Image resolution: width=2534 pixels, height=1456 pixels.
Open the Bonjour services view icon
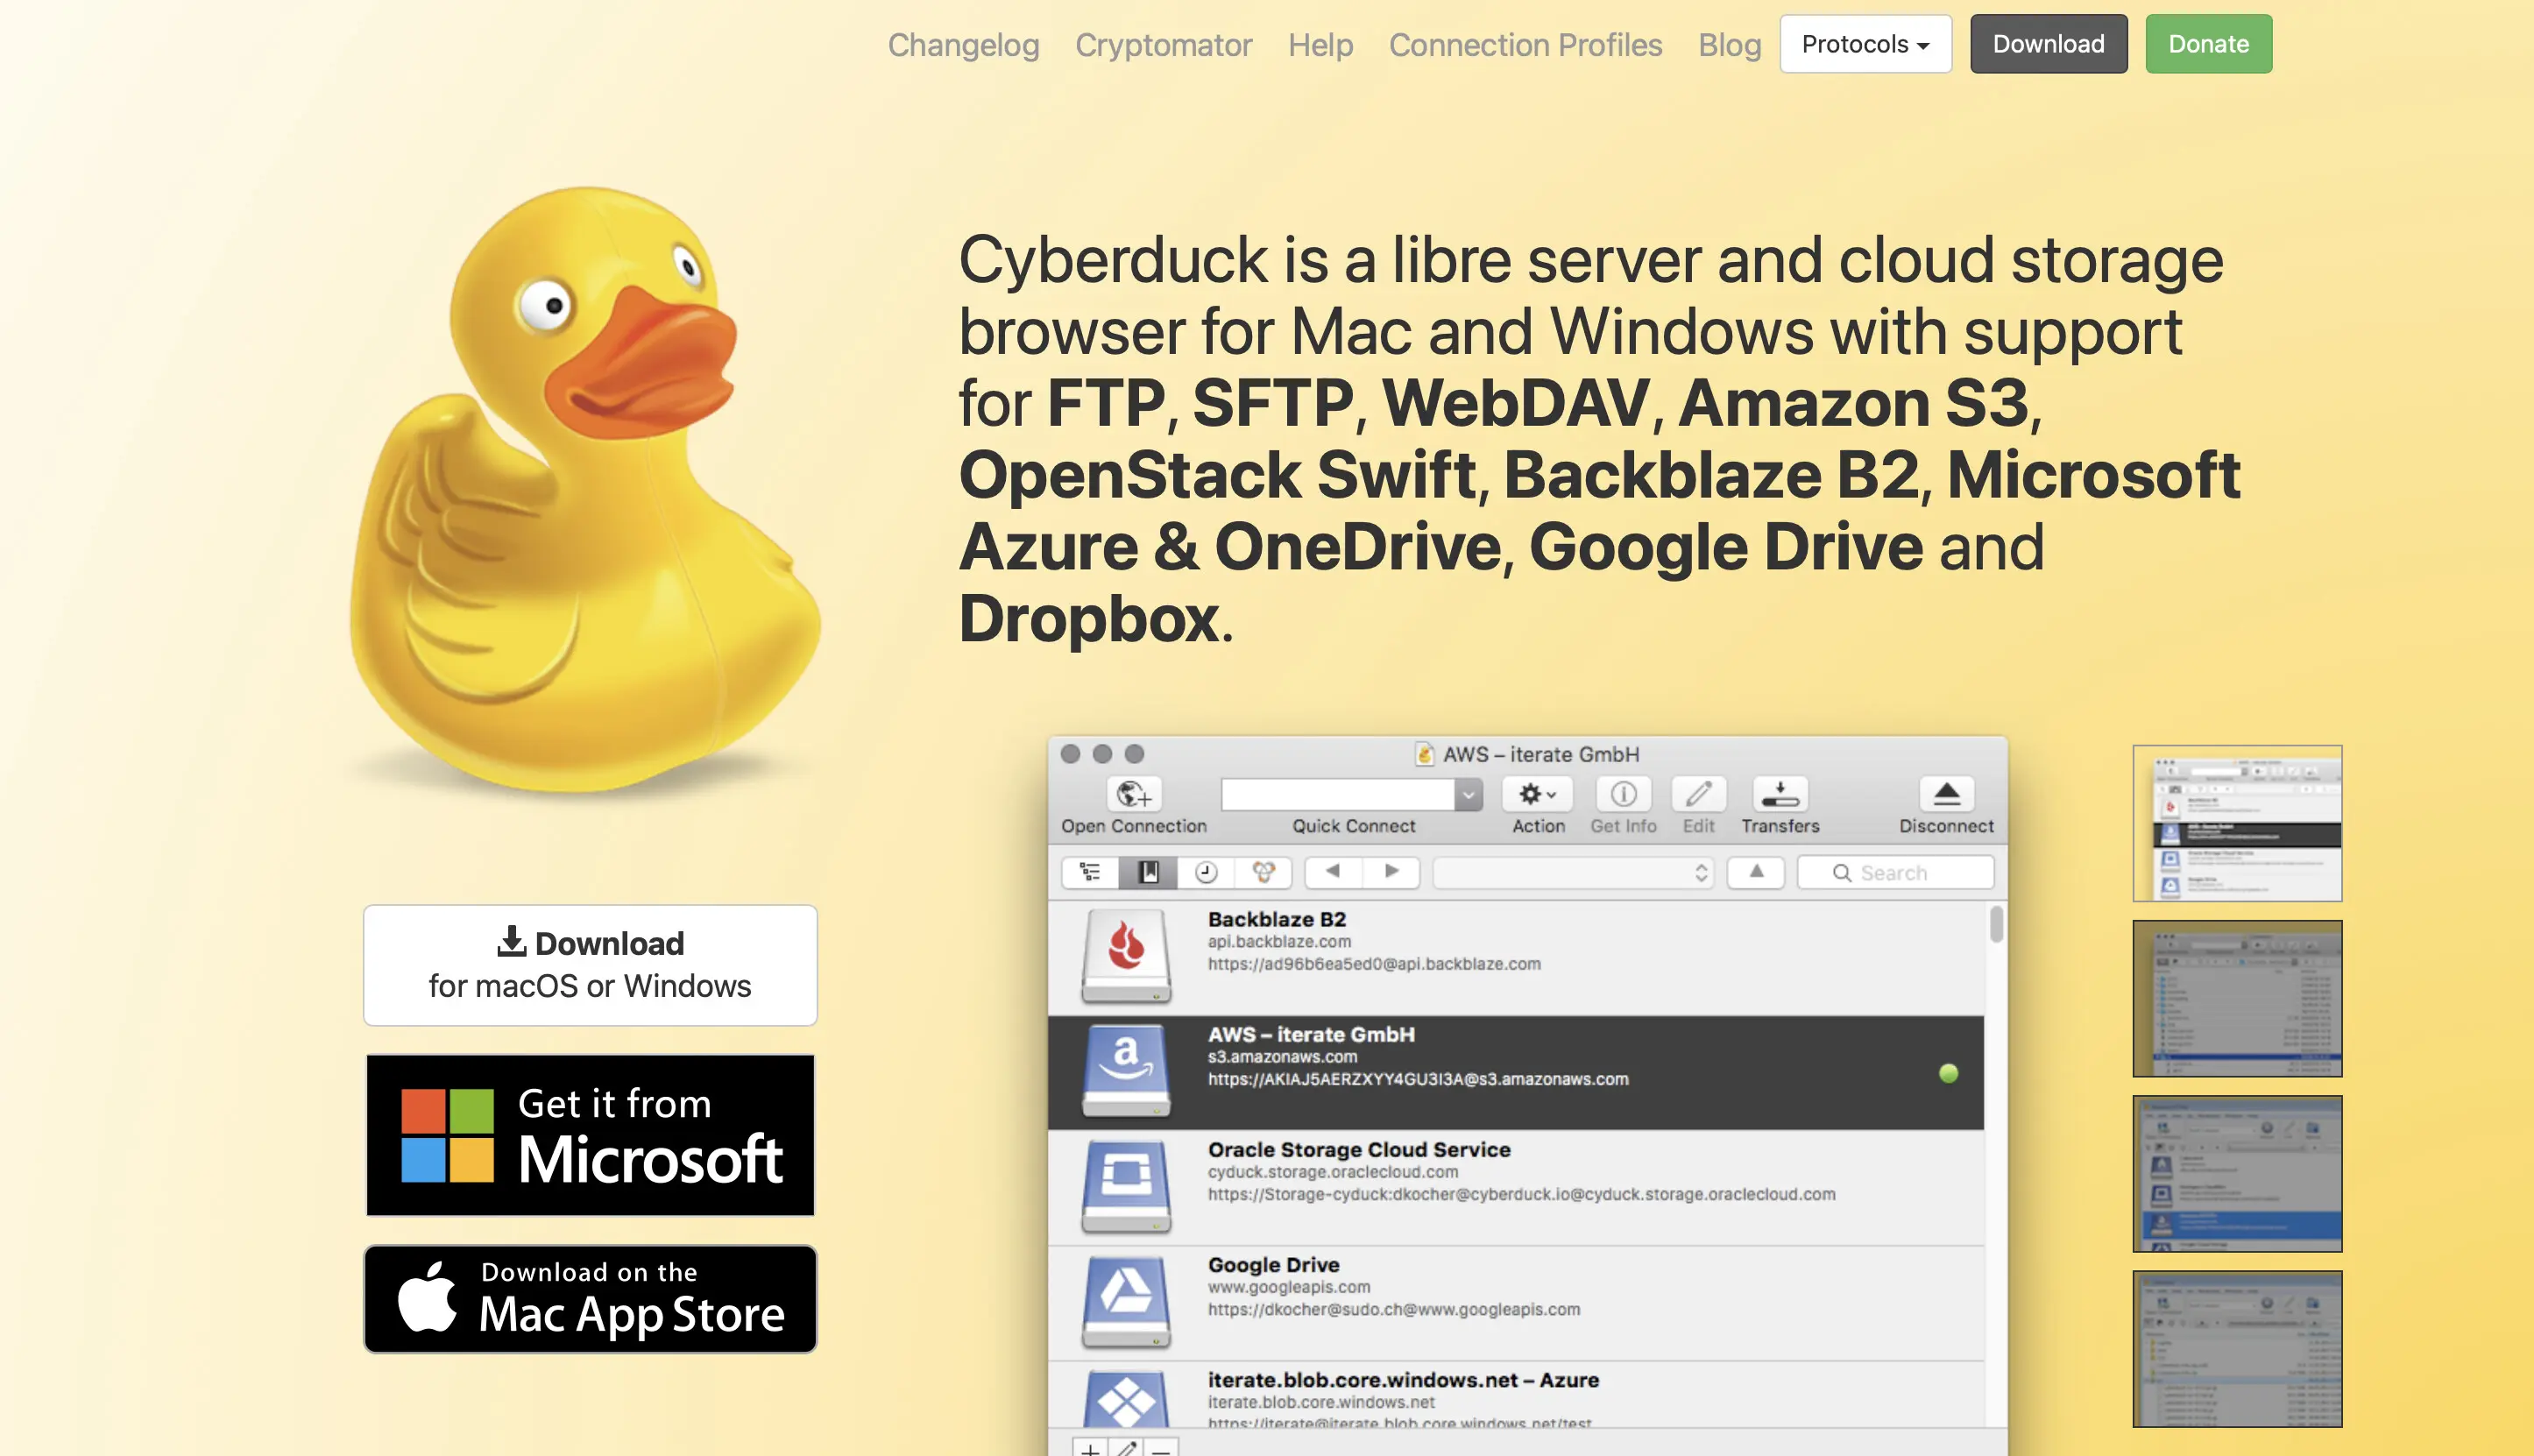click(x=1265, y=872)
